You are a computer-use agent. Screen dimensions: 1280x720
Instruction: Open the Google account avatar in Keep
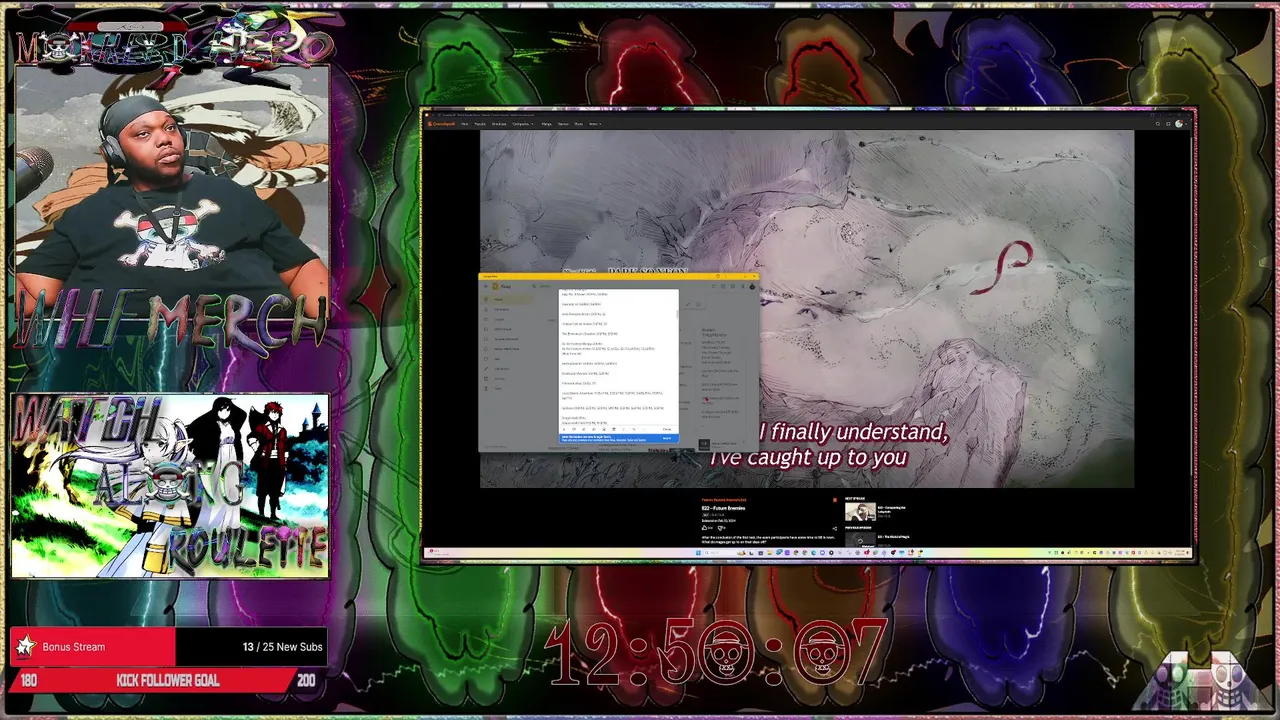pyautogui.click(x=752, y=286)
